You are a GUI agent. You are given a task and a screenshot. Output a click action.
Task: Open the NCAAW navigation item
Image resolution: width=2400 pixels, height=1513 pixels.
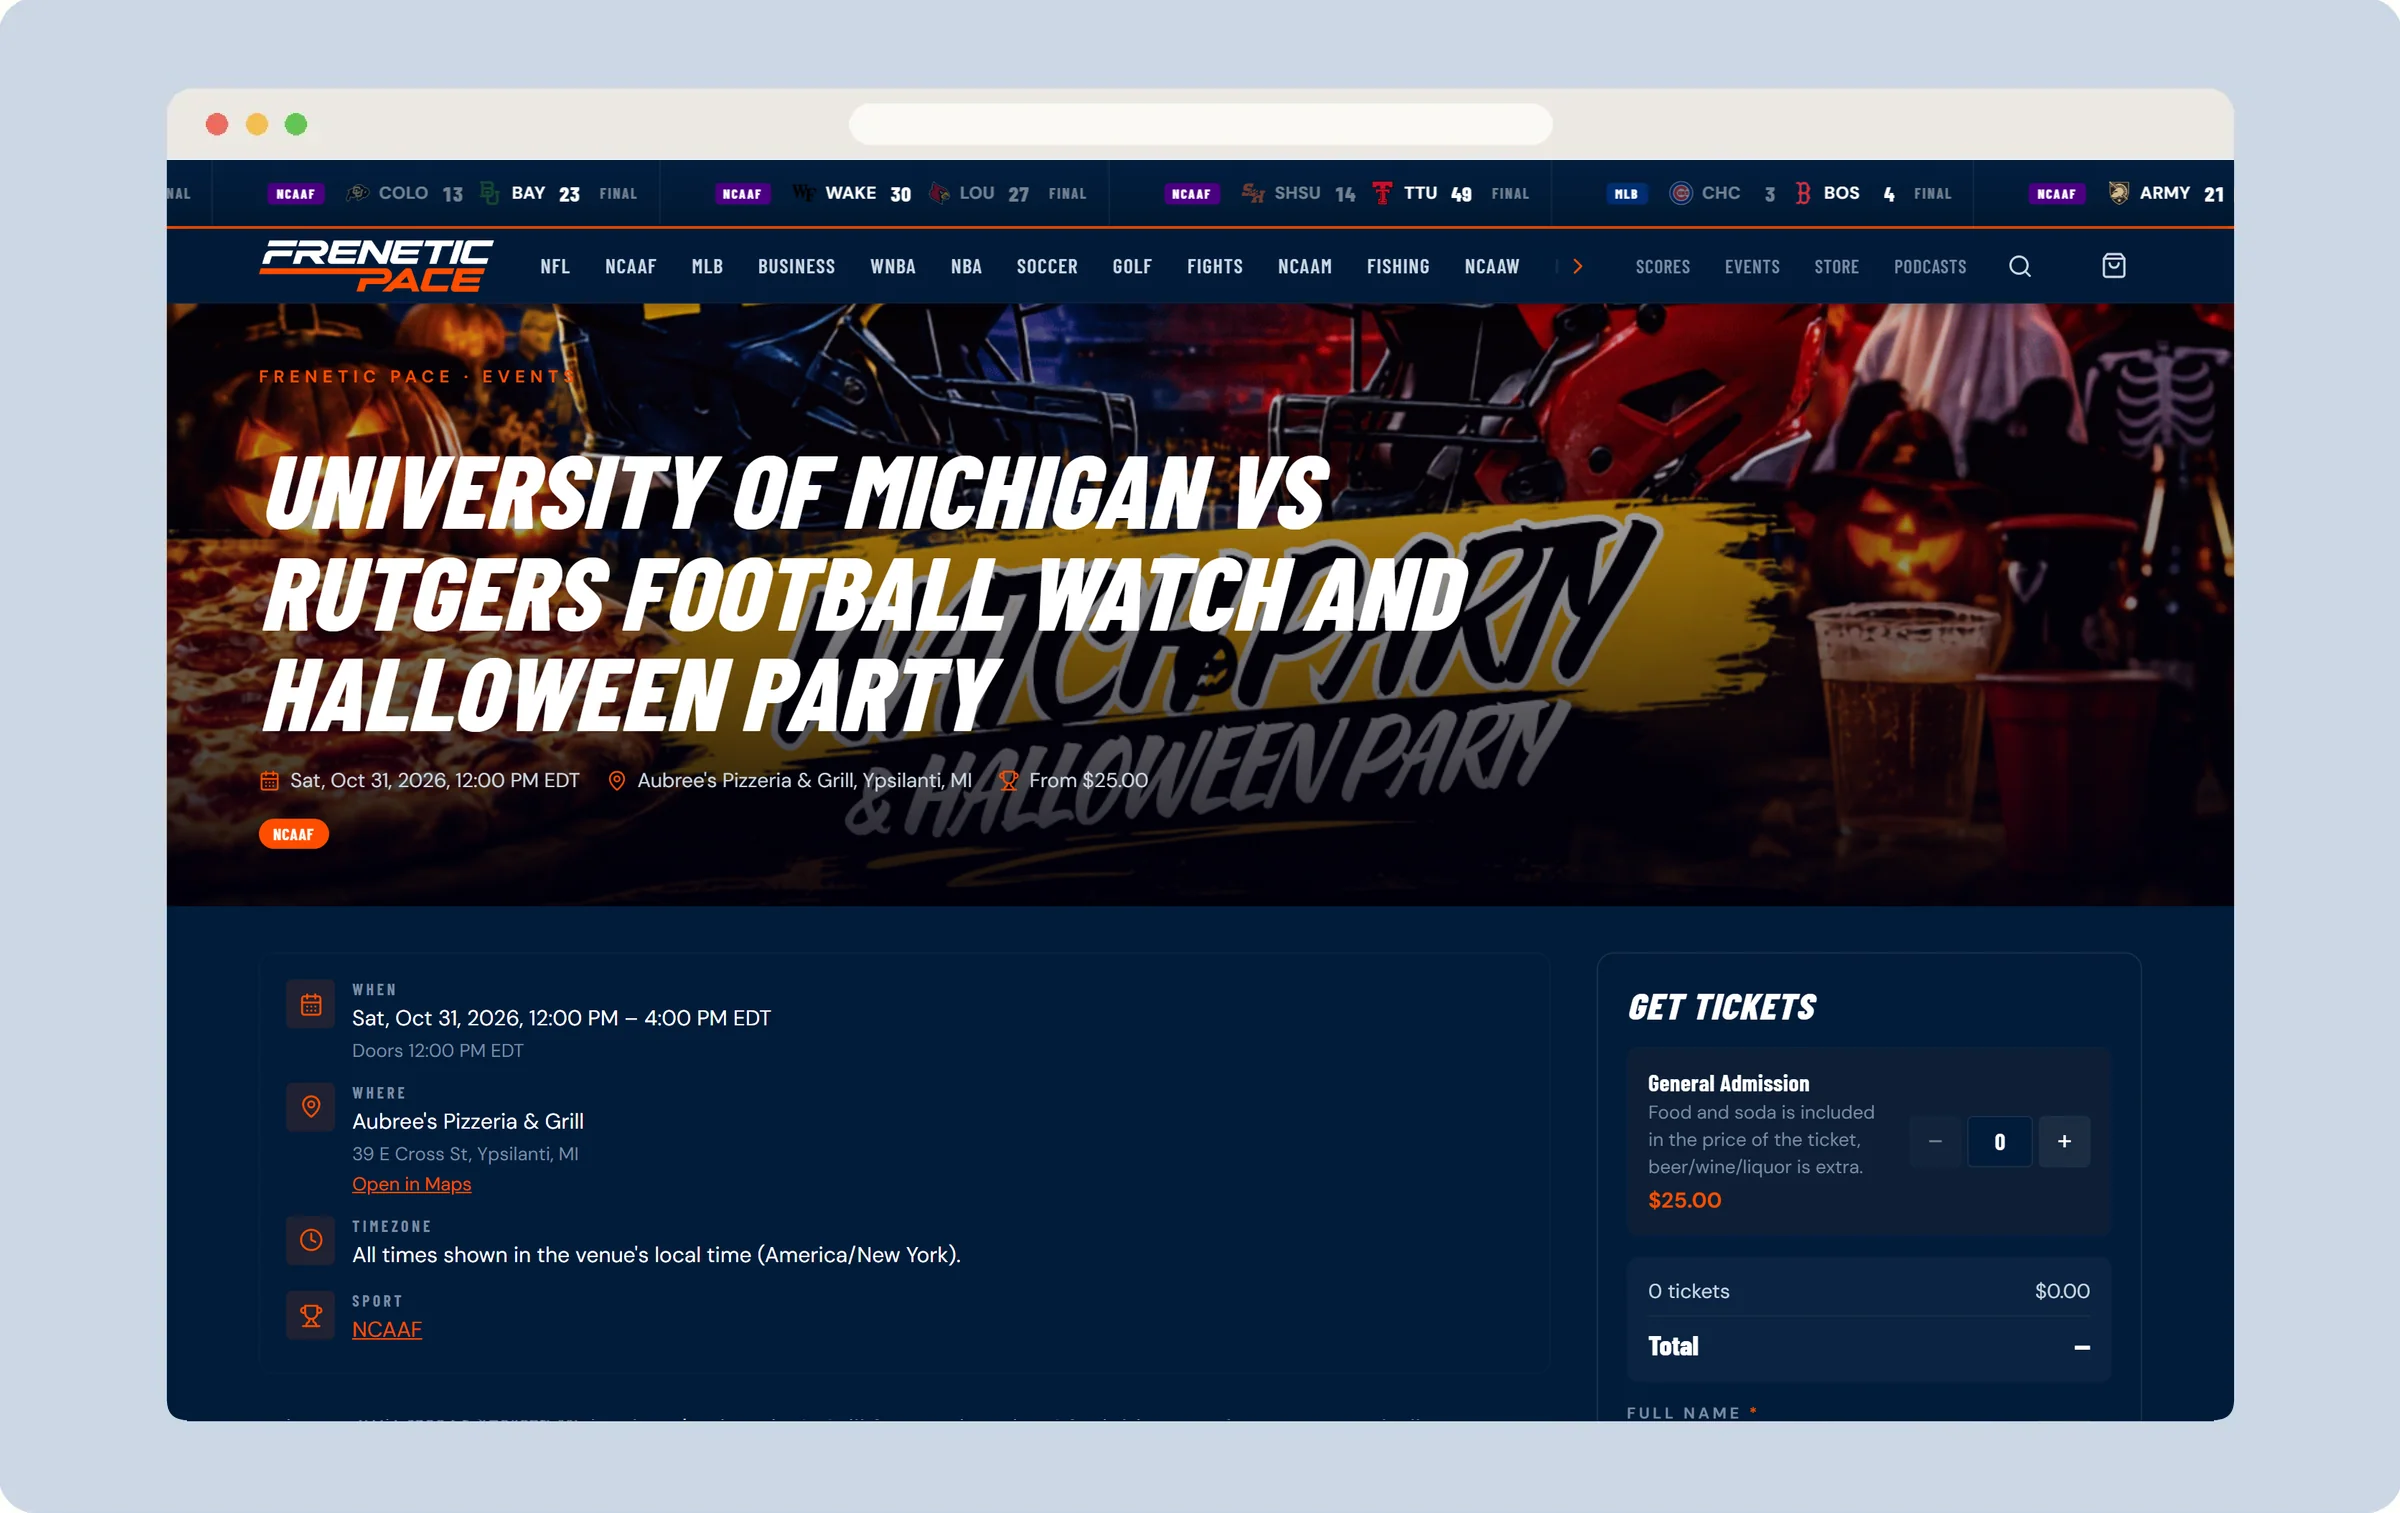click(1491, 266)
